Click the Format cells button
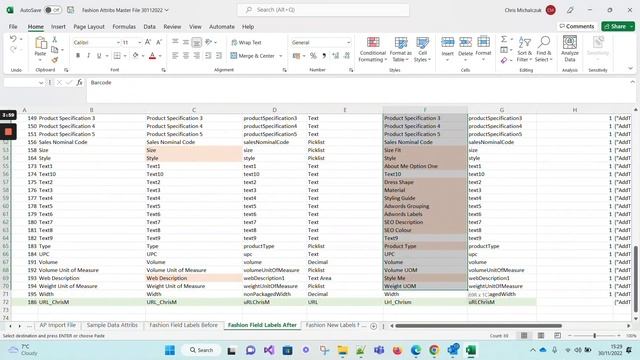 tap(483, 49)
